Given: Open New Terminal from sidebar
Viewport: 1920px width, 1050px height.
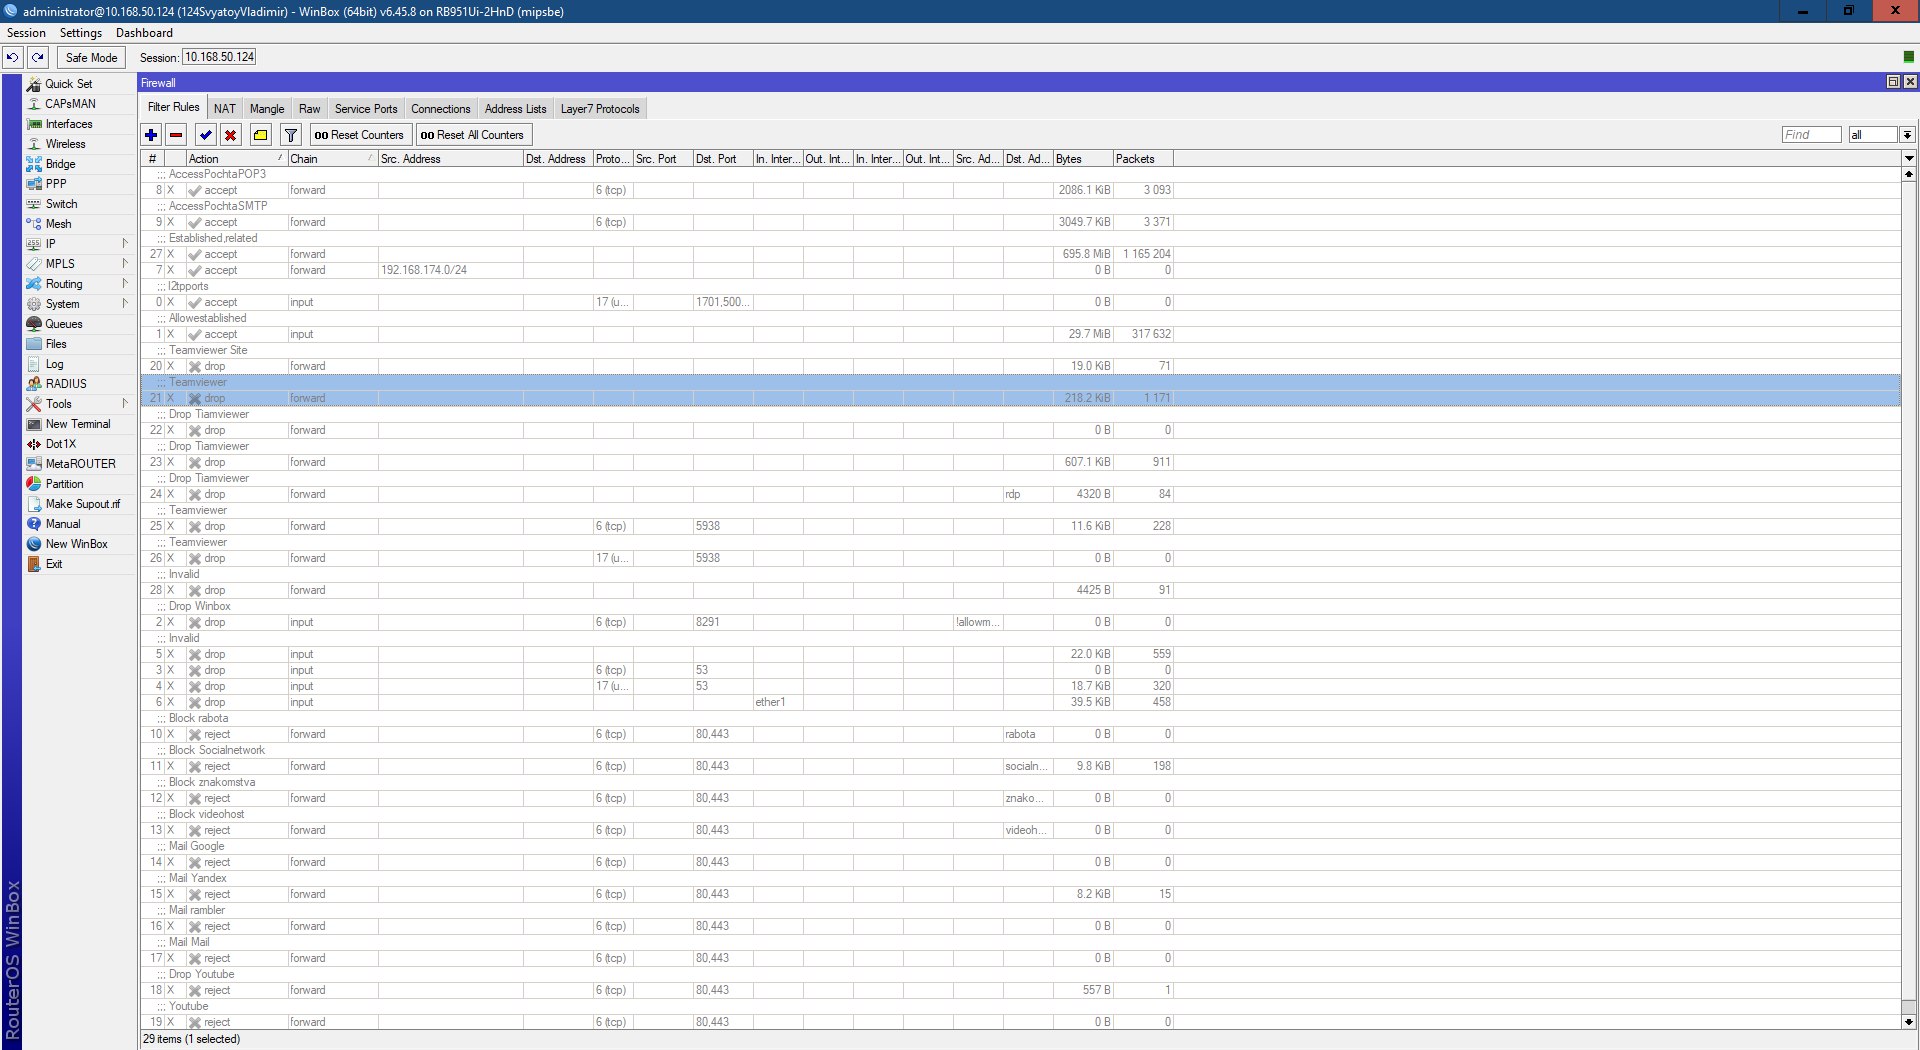Looking at the screenshot, I should point(80,424).
